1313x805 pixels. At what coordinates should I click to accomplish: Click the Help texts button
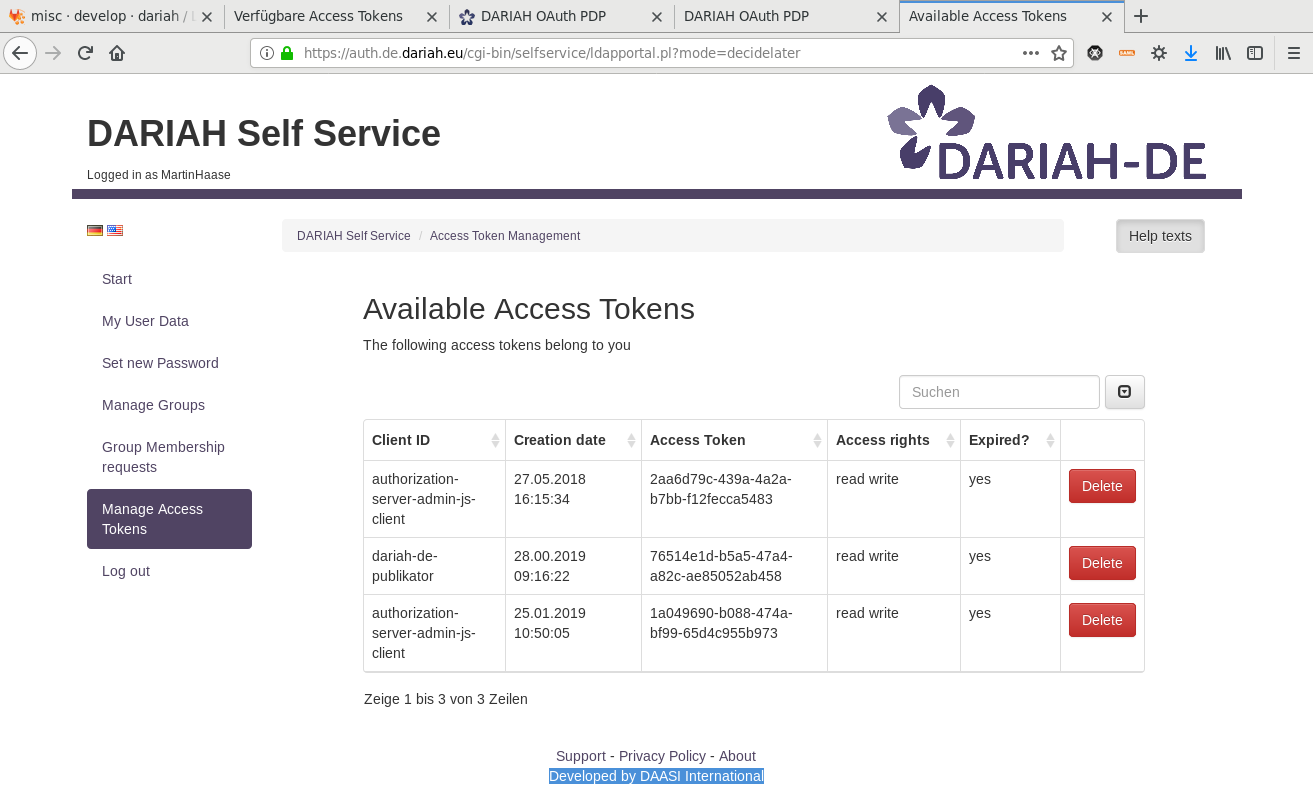(x=1160, y=236)
